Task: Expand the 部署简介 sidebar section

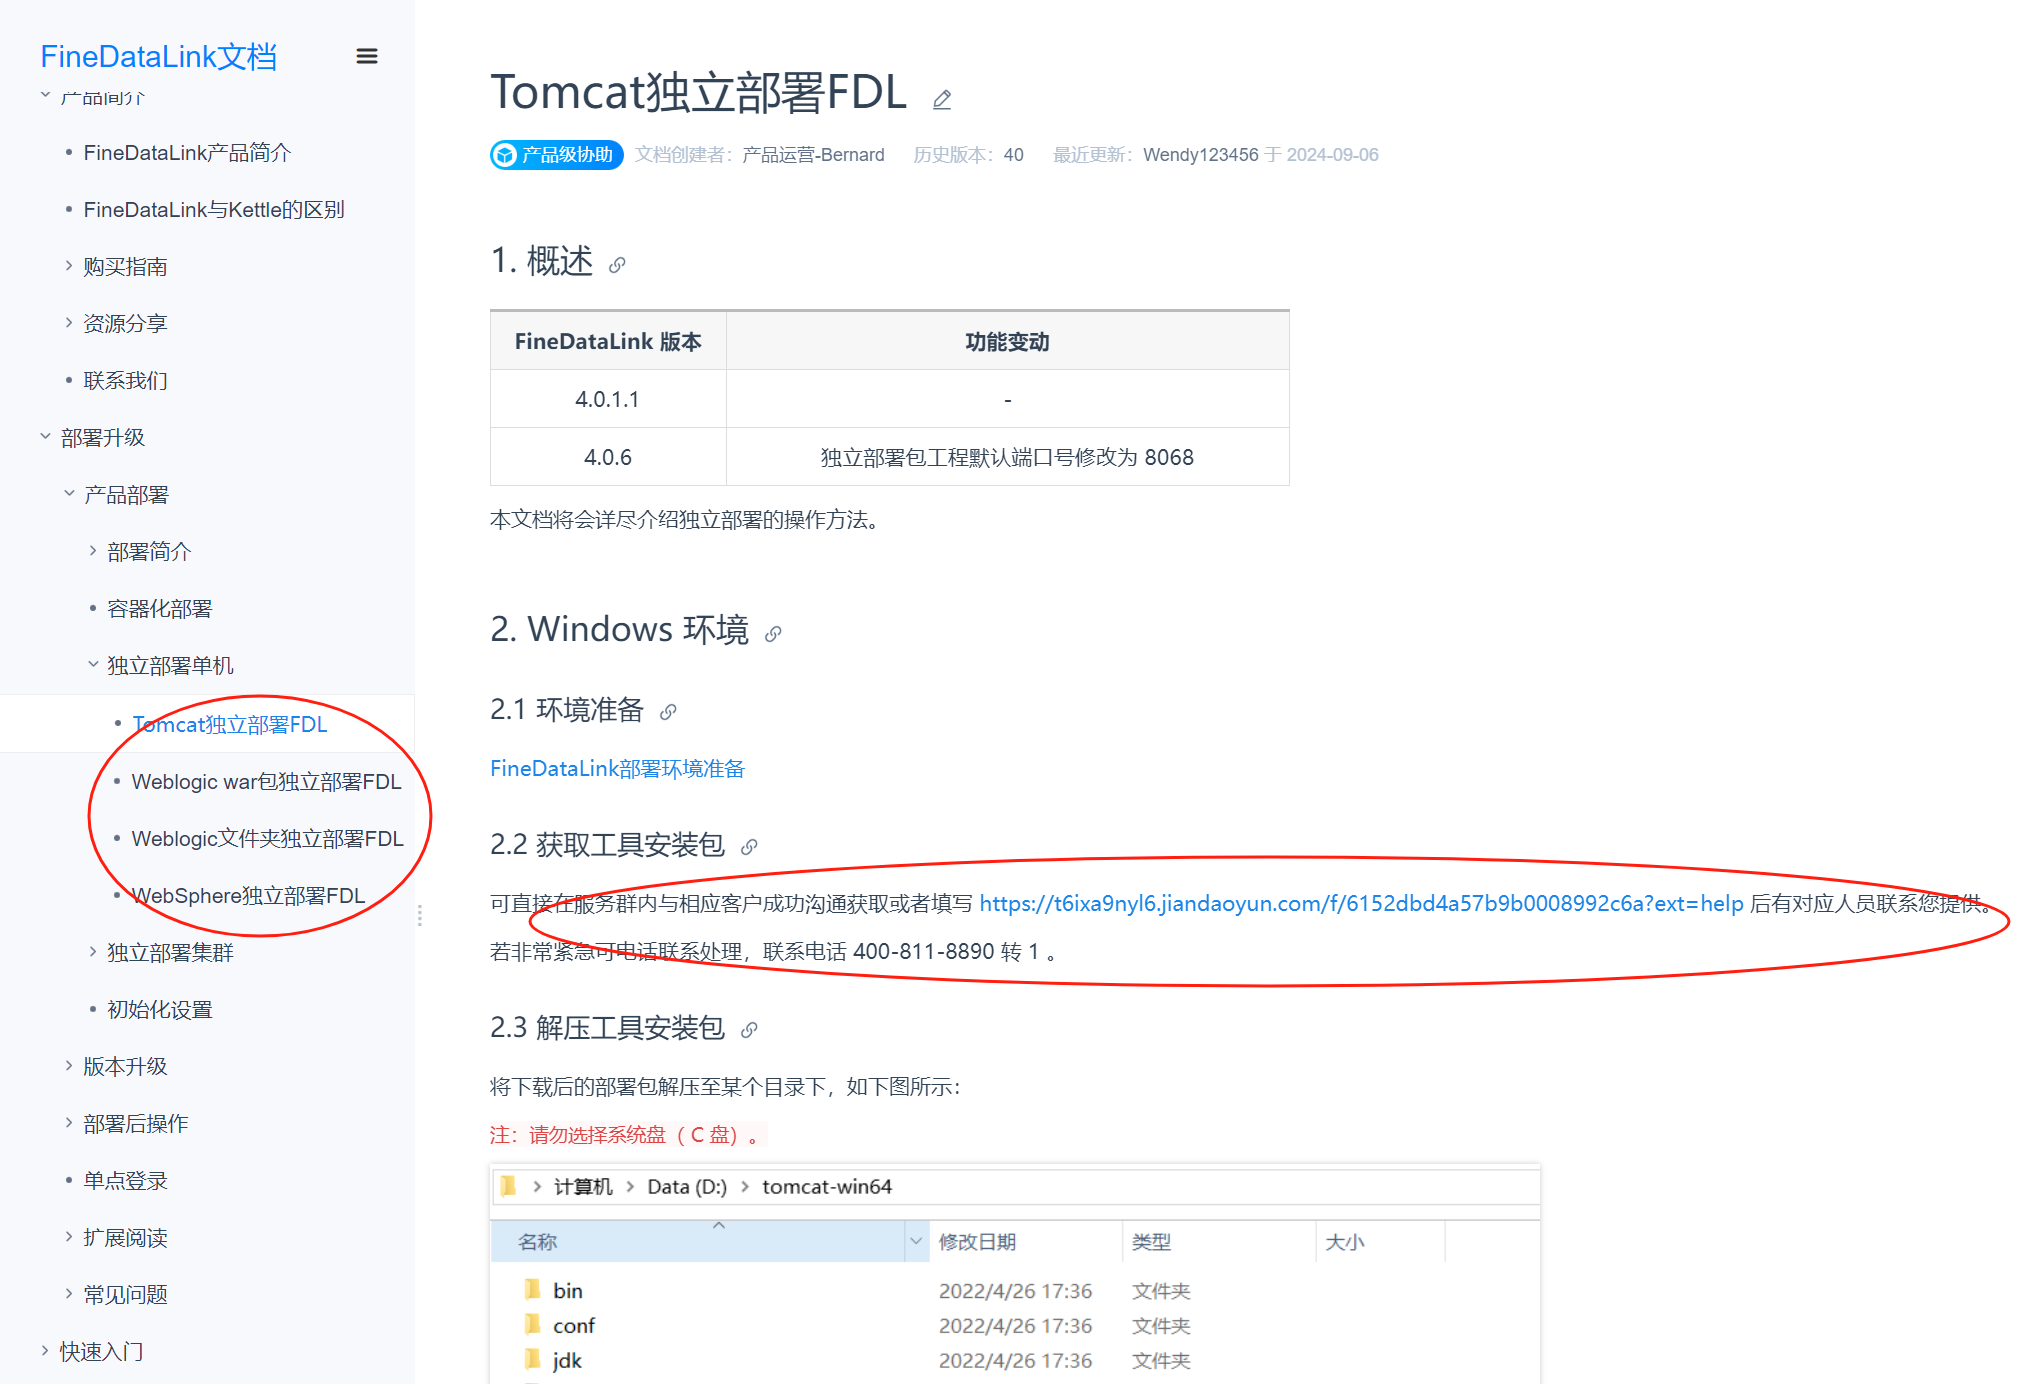Action: click(149, 552)
